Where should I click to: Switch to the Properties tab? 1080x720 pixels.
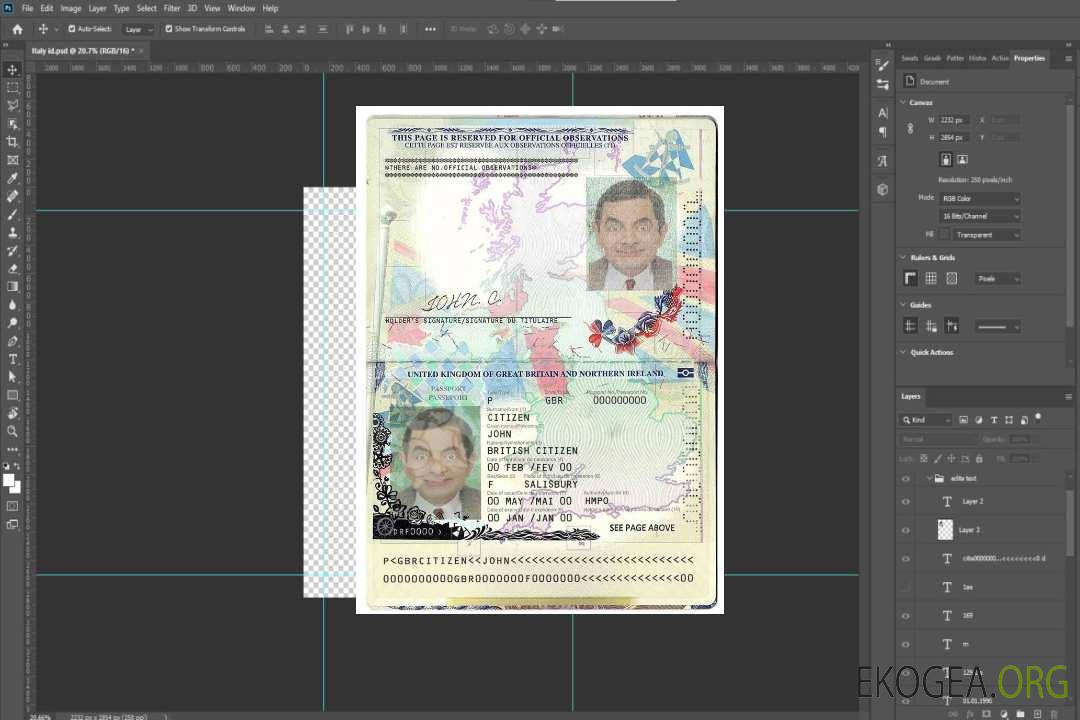pyautogui.click(x=1029, y=59)
